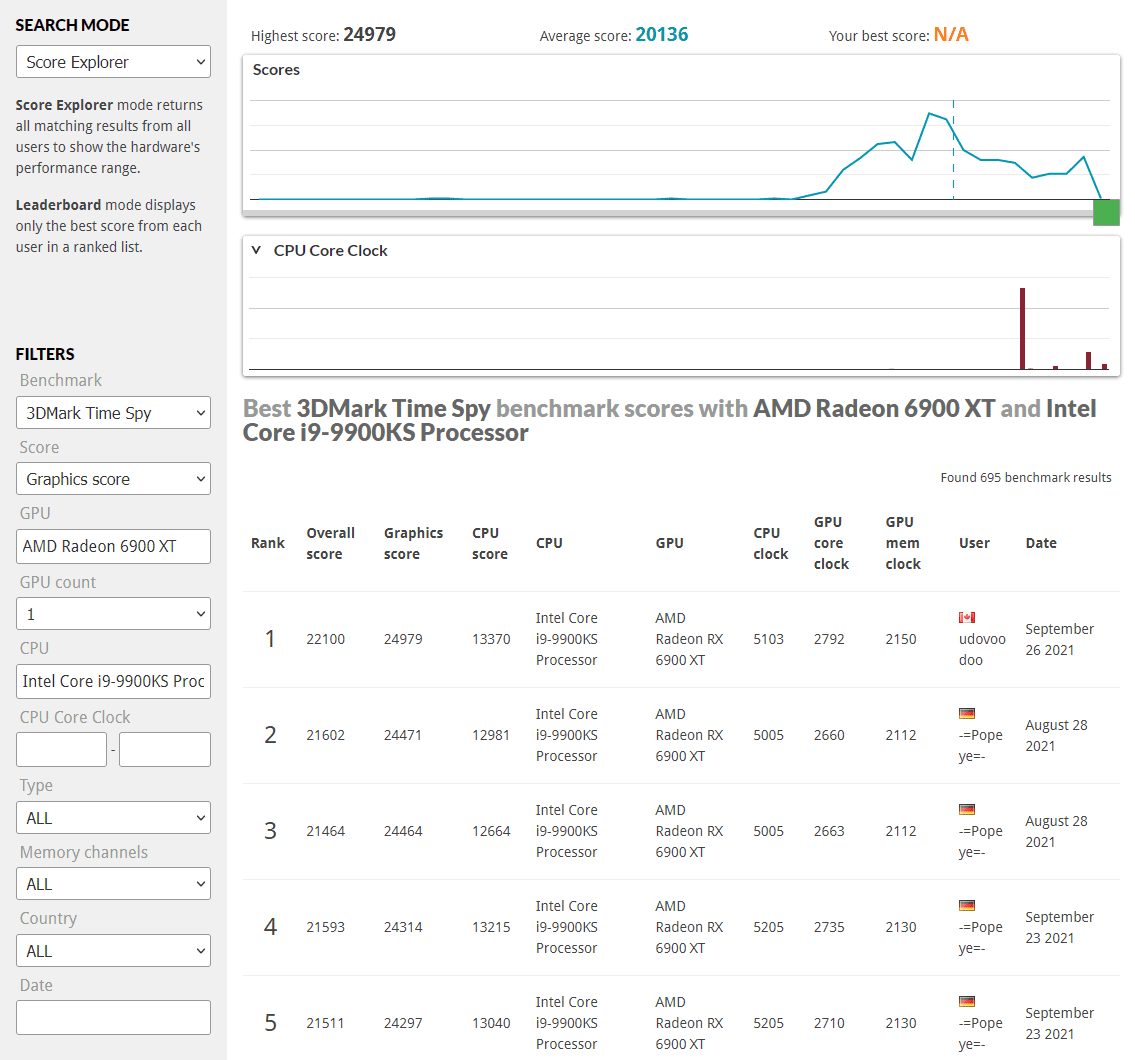Open the Score Graphics score dropdown
The height and width of the screenshot is (1060, 1135).
pyautogui.click(x=113, y=479)
